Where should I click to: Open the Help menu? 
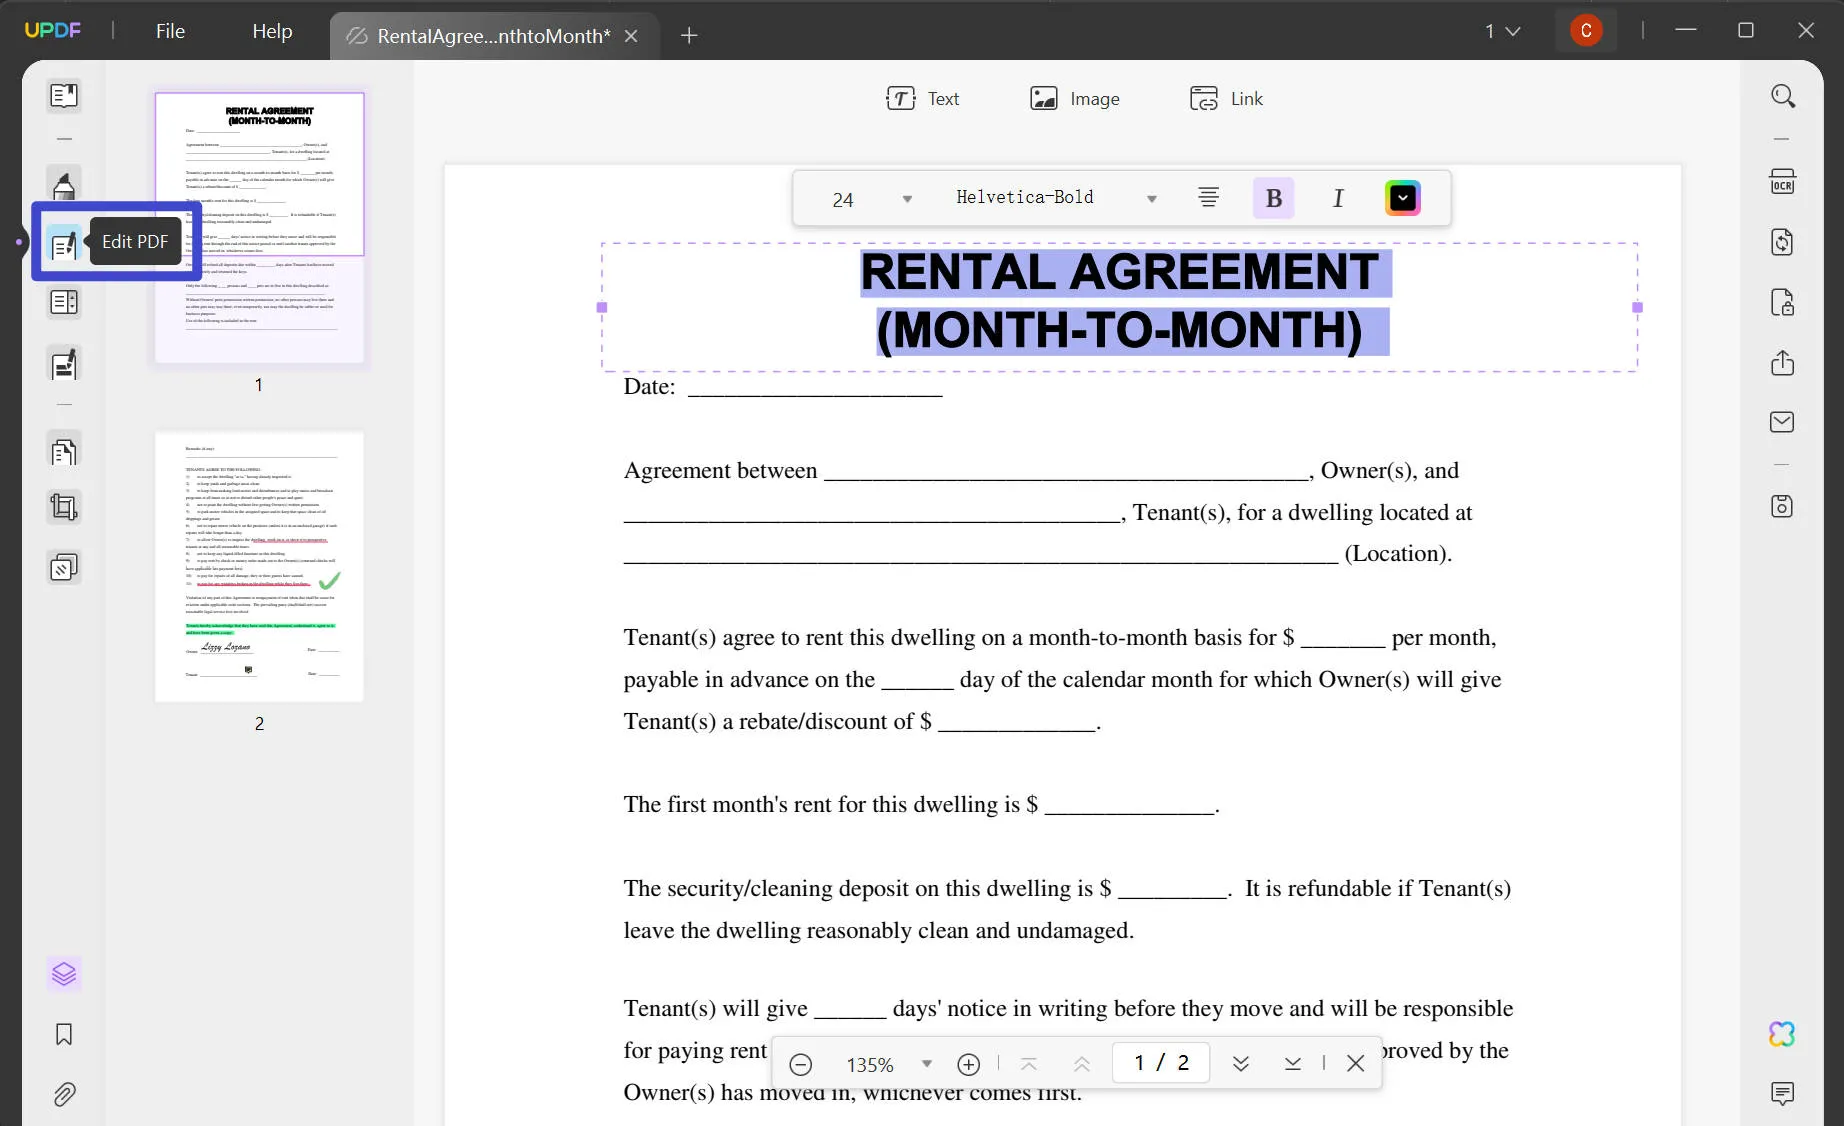pyautogui.click(x=271, y=31)
